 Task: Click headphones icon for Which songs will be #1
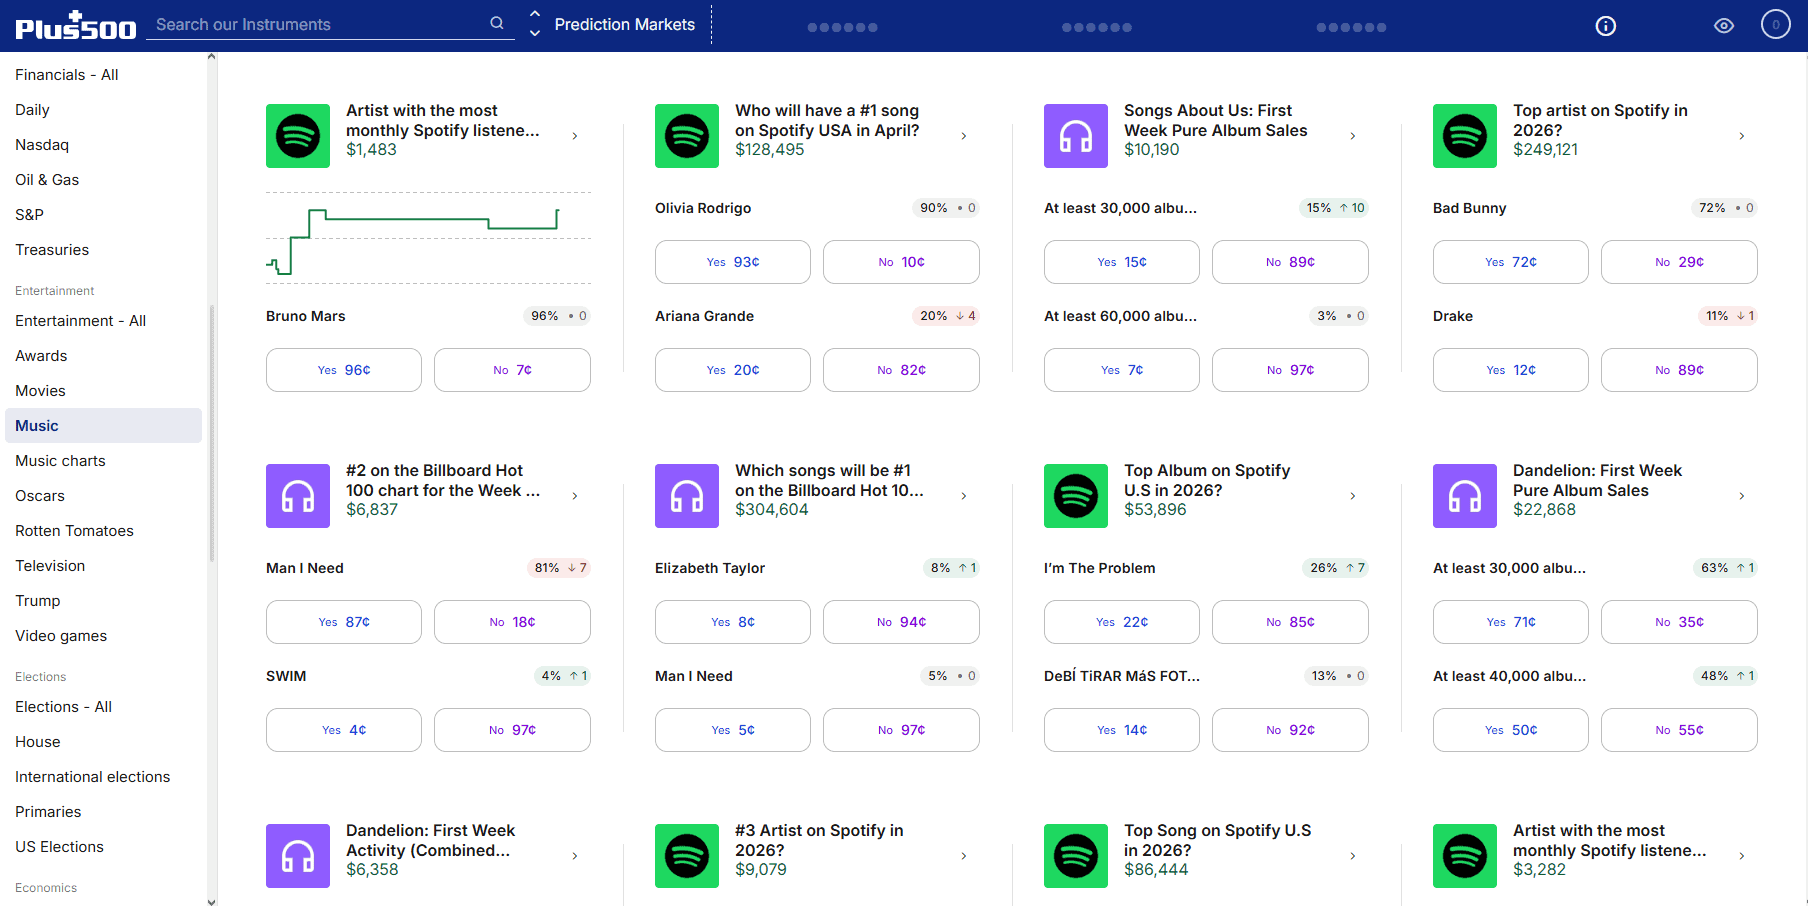point(687,496)
